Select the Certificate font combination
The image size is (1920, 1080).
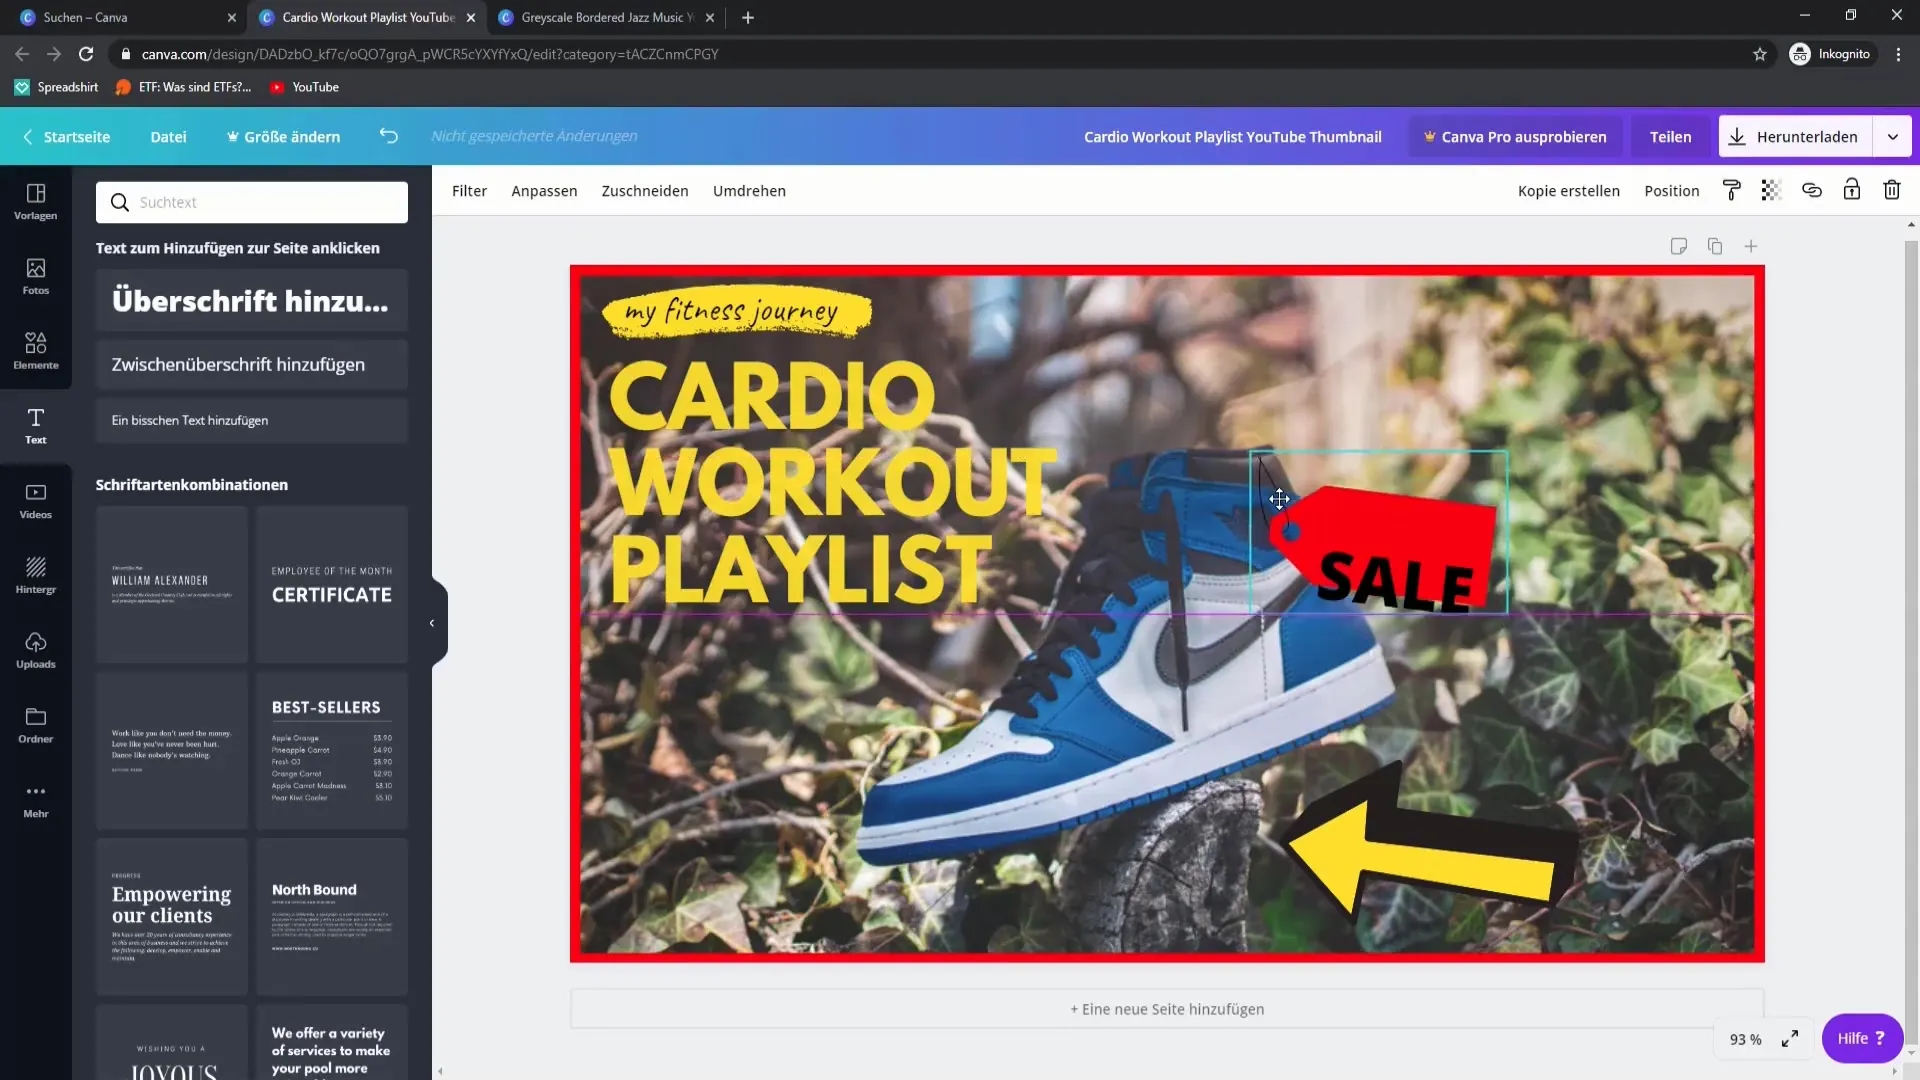[332, 584]
